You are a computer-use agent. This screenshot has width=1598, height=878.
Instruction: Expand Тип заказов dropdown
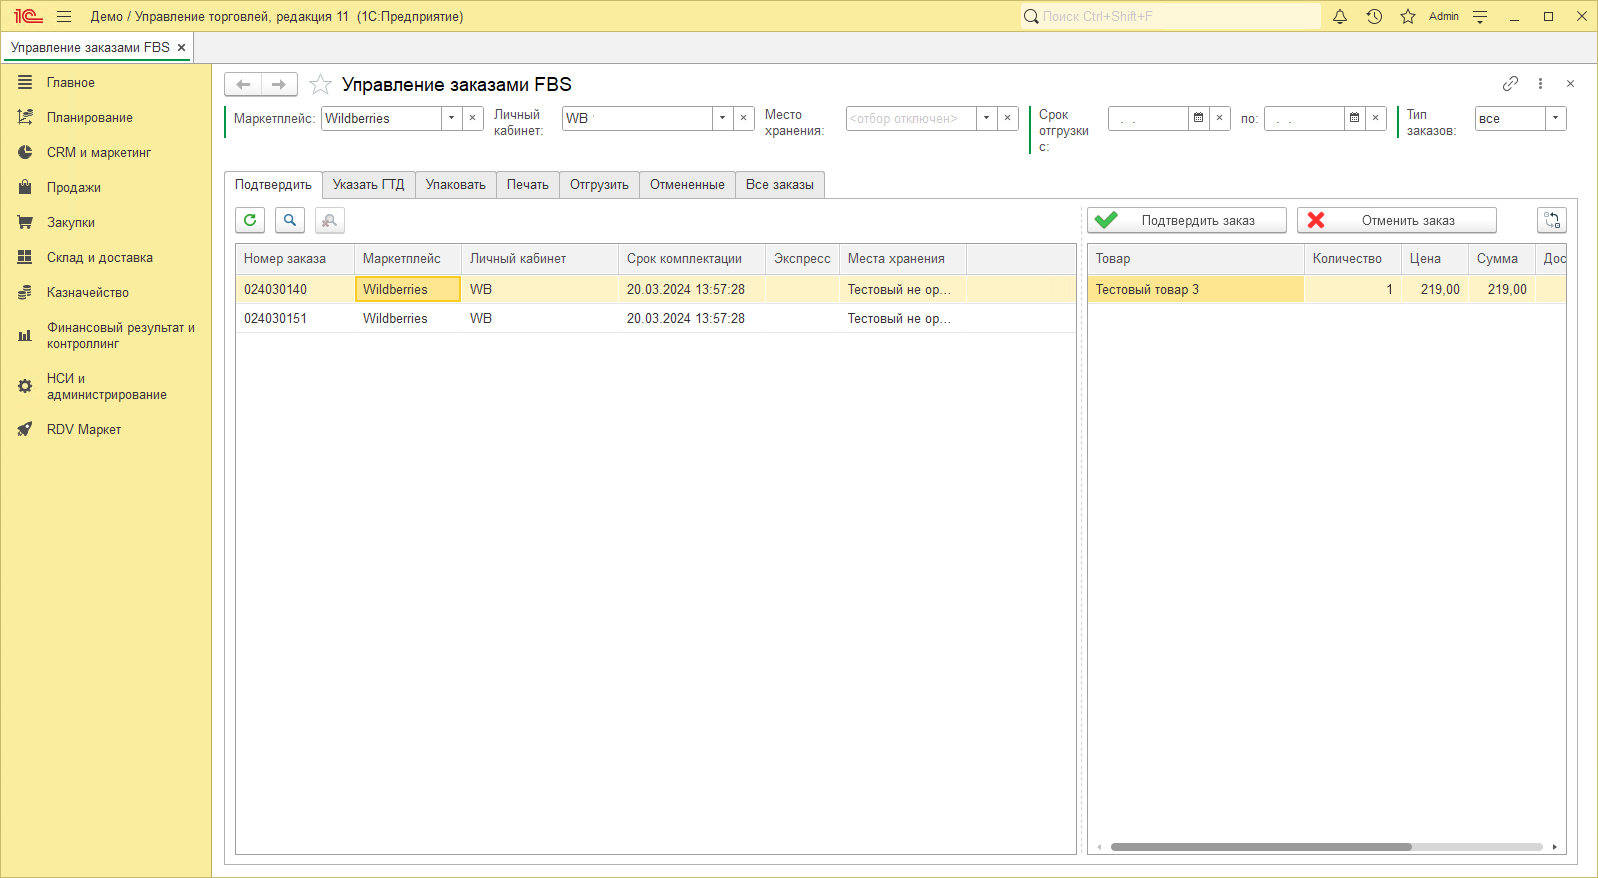click(x=1555, y=118)
